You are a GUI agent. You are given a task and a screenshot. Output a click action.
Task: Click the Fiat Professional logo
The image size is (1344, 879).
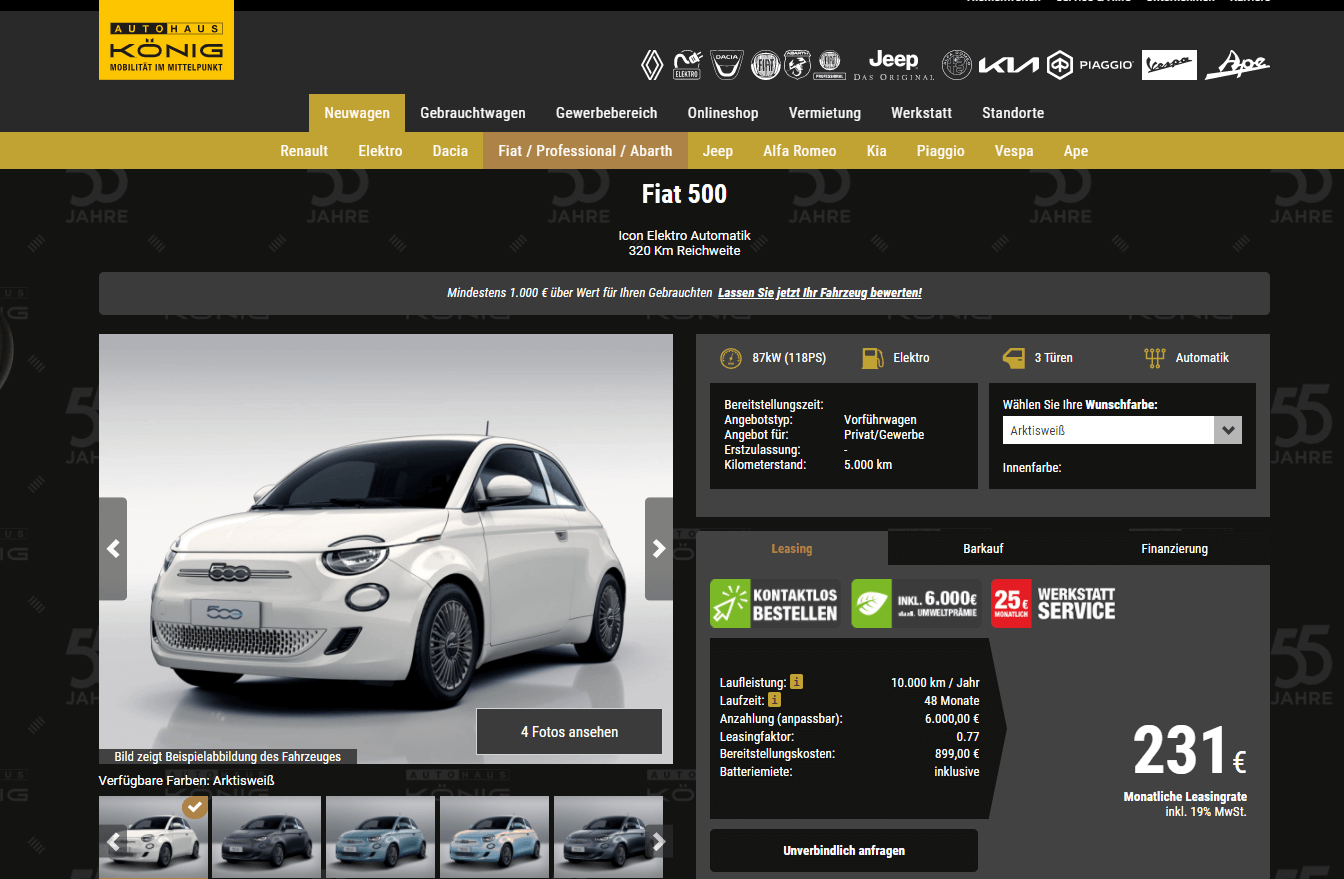pyautogui.click(x=830, y=65)
